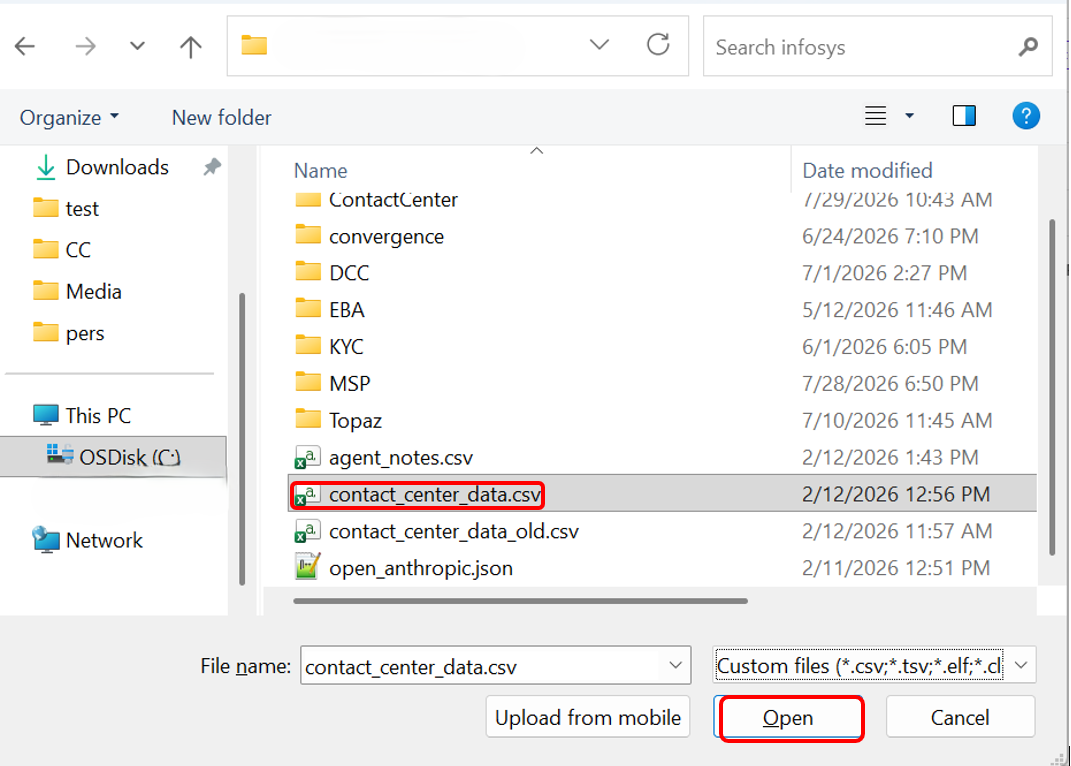Open the Help button

1026,115
